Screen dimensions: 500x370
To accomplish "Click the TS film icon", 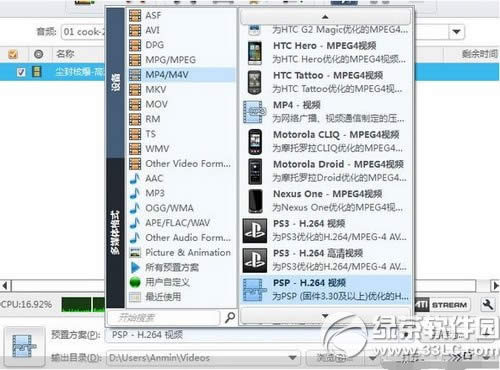I will pyautogui.click(x=135, y=134).
